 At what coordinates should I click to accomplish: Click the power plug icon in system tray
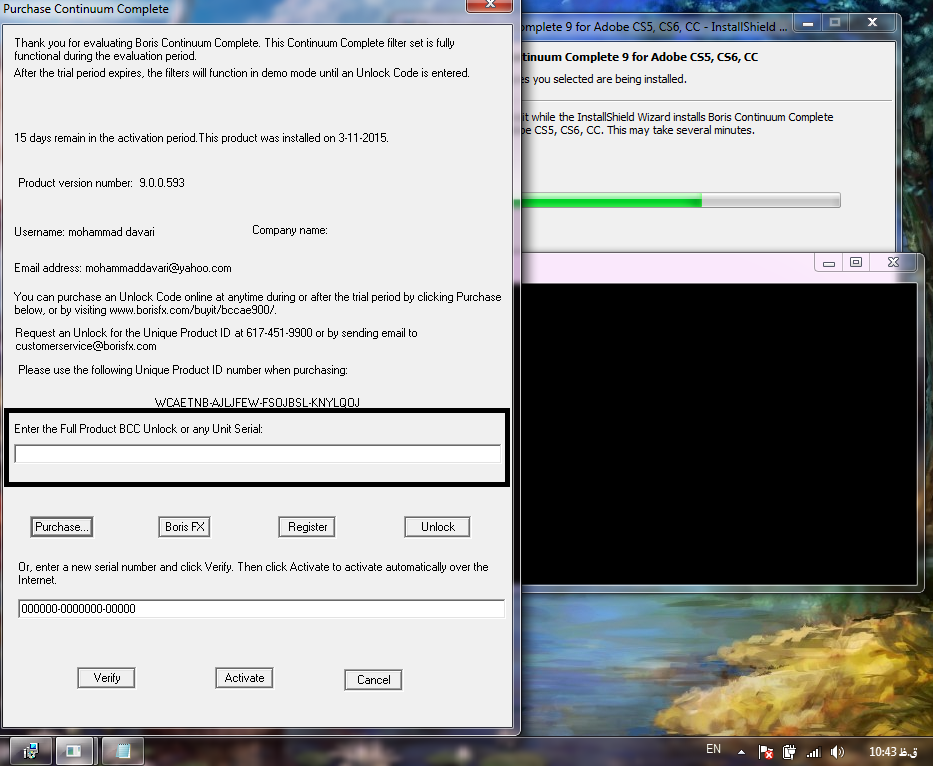pyautogui.click(x=789, y=752)
